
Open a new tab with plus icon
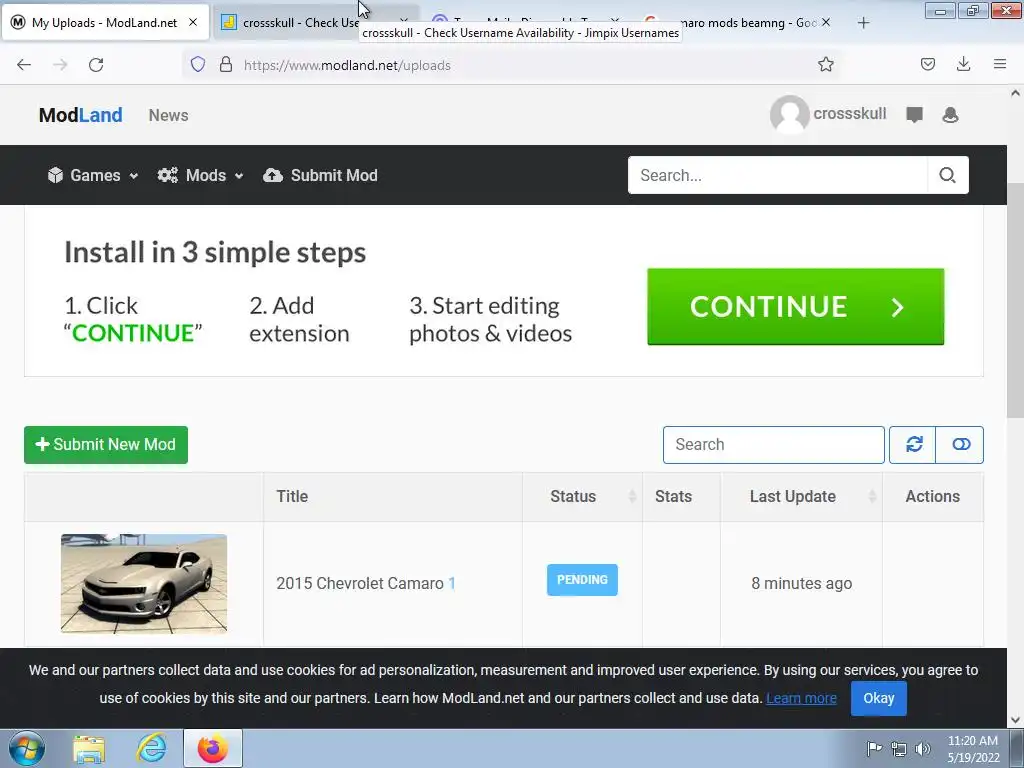point(863,23)
